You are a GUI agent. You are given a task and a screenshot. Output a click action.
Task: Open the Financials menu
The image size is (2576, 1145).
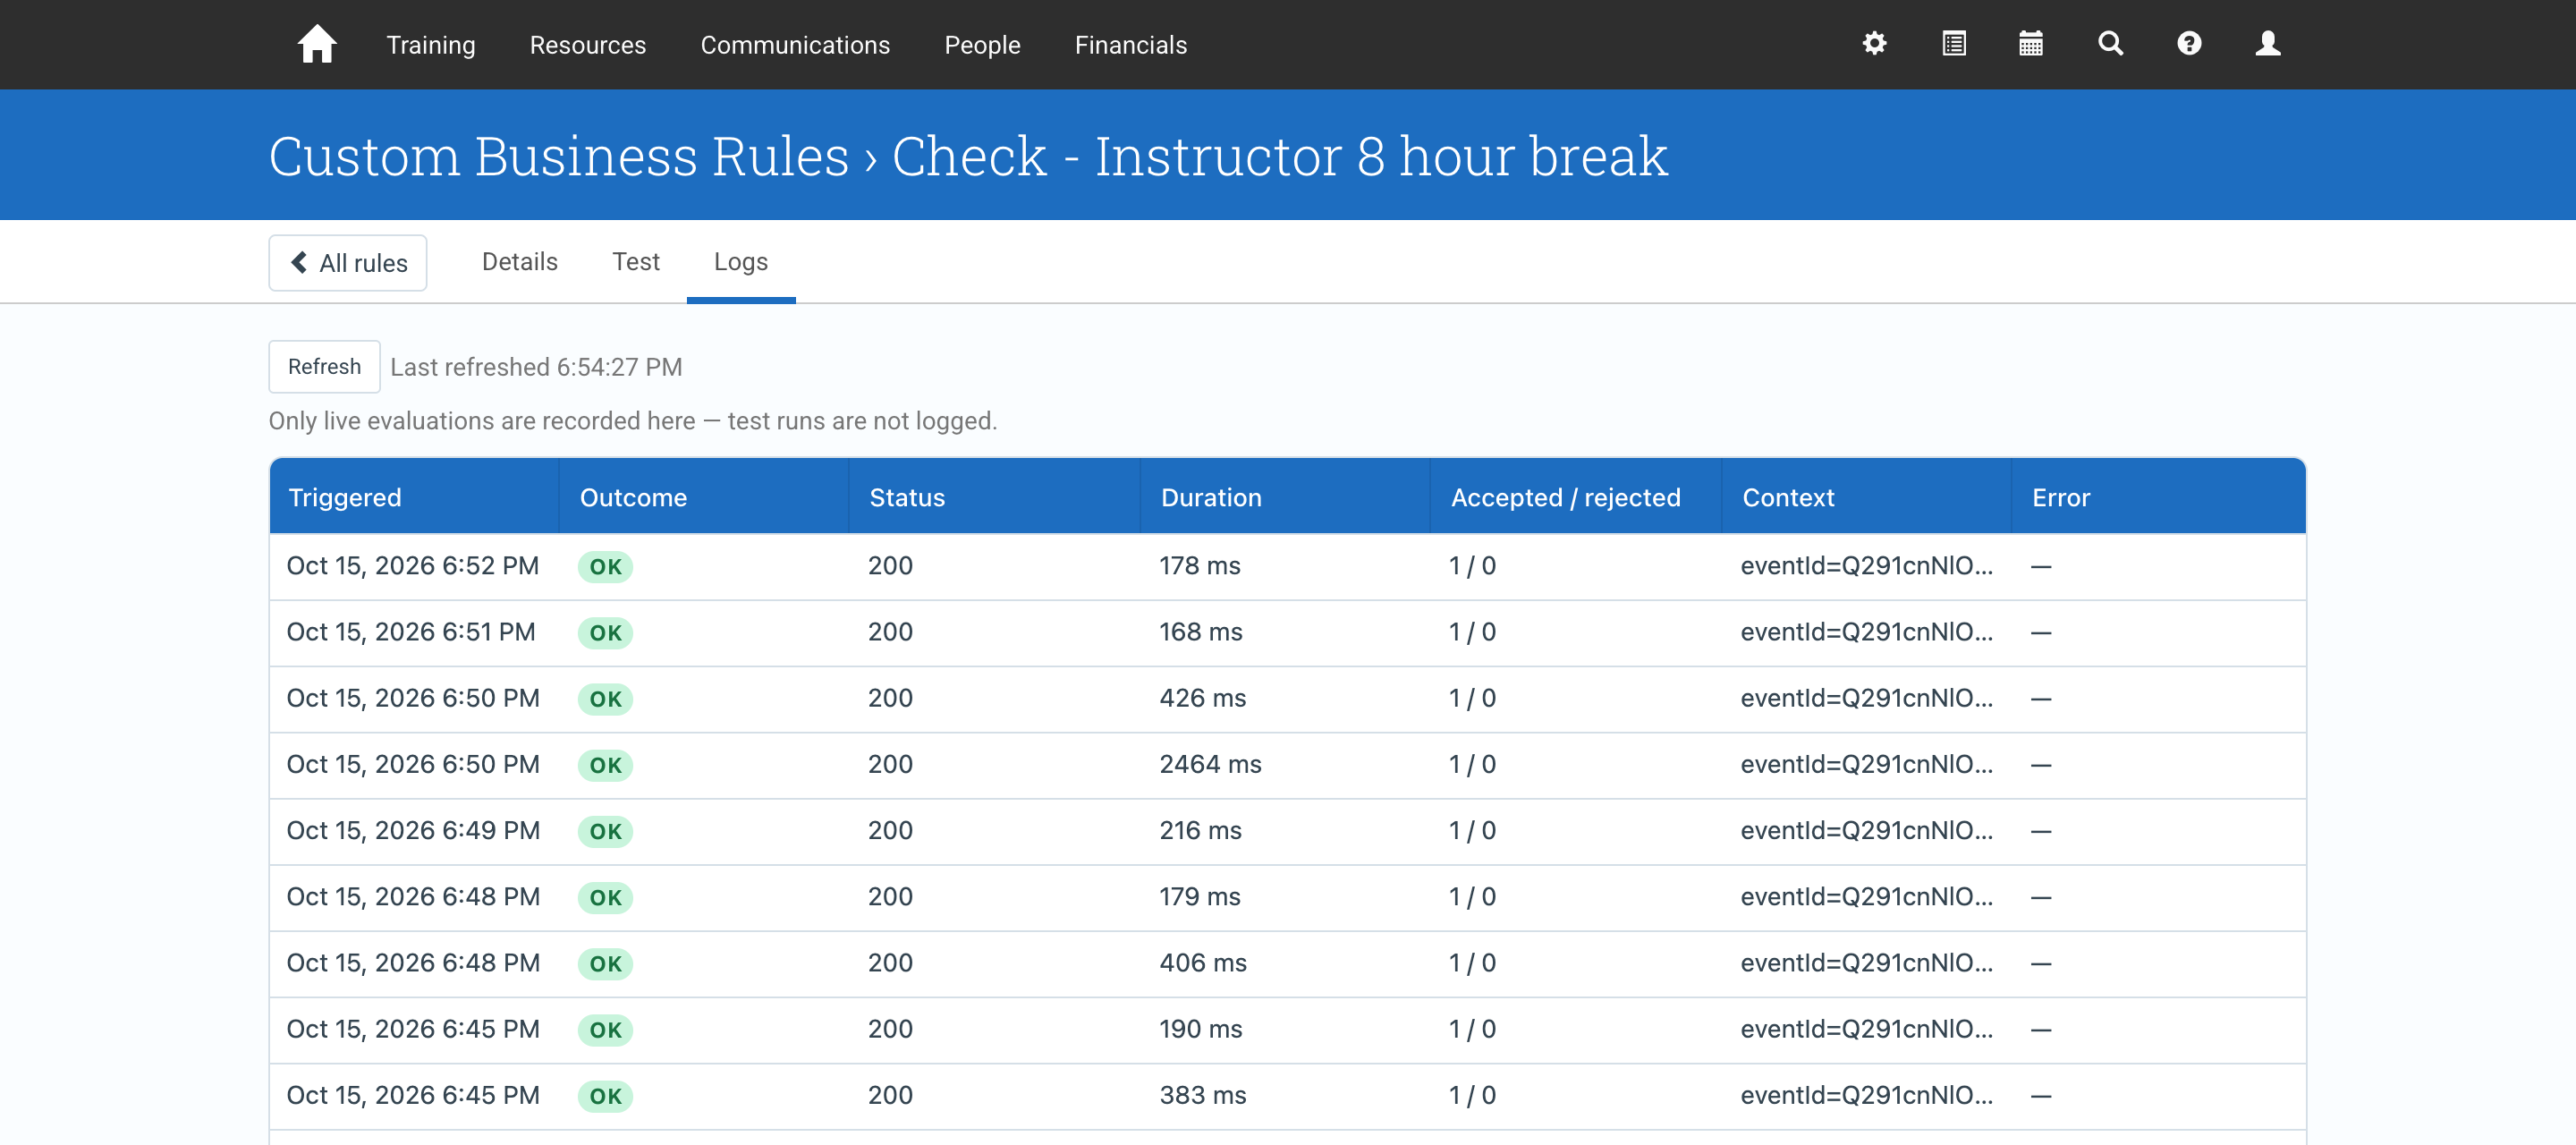(x=1131, y=45)
